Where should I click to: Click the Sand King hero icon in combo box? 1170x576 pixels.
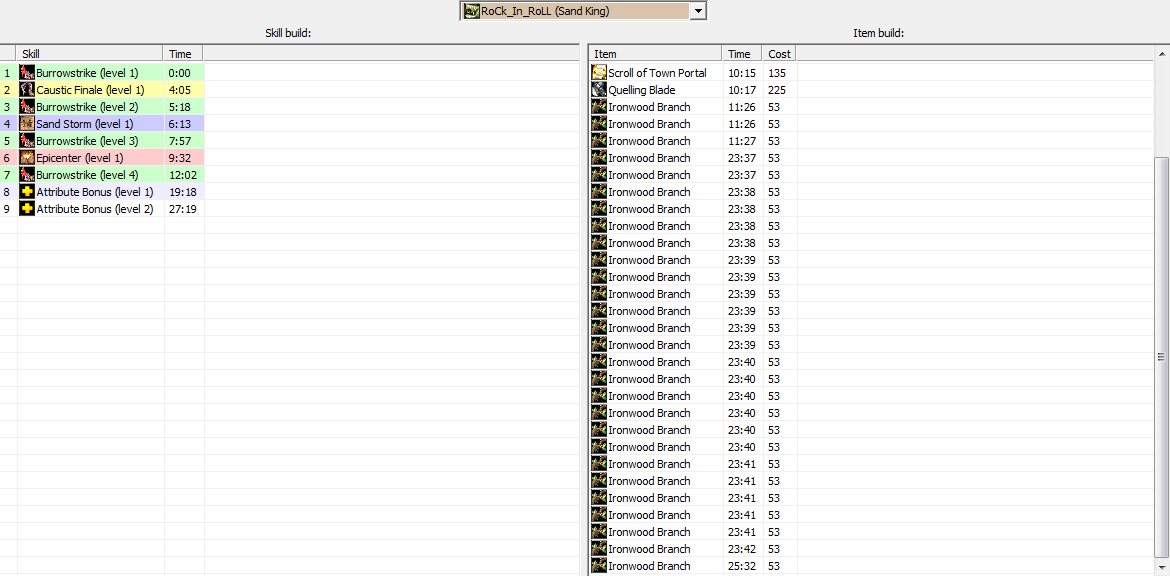click(472, 10)
